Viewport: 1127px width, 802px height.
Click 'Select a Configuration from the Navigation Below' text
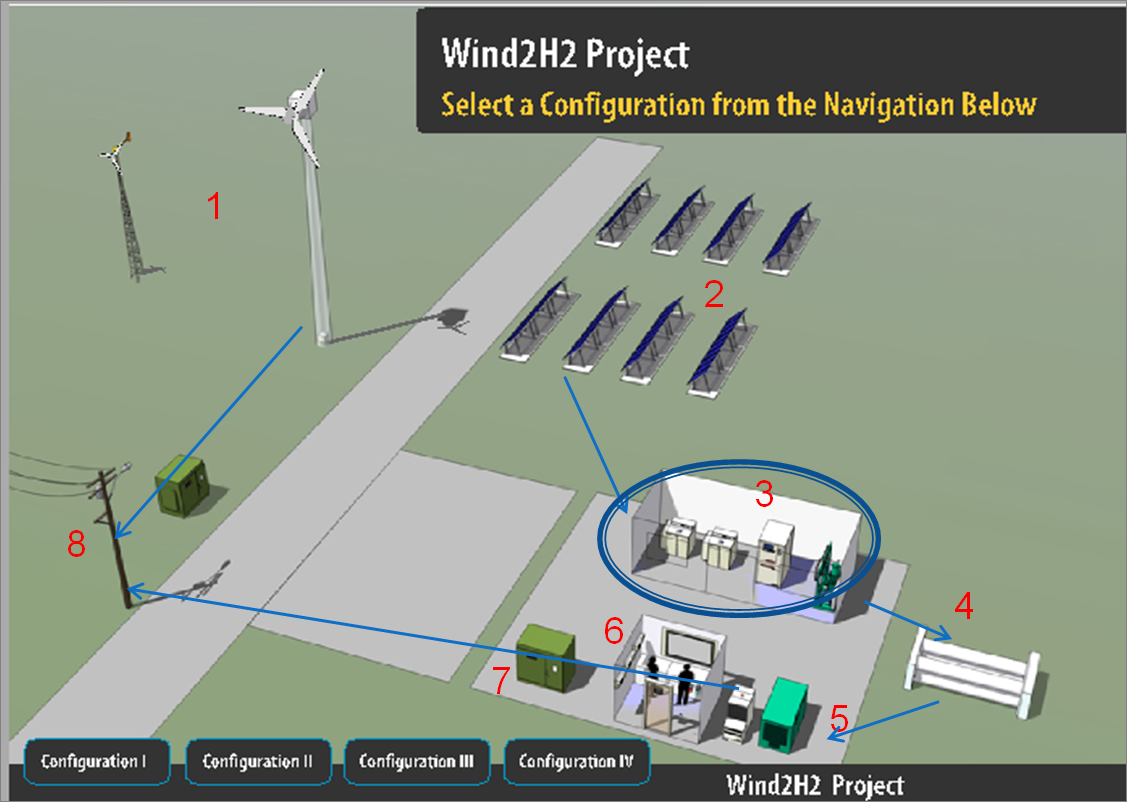[739, 105]
